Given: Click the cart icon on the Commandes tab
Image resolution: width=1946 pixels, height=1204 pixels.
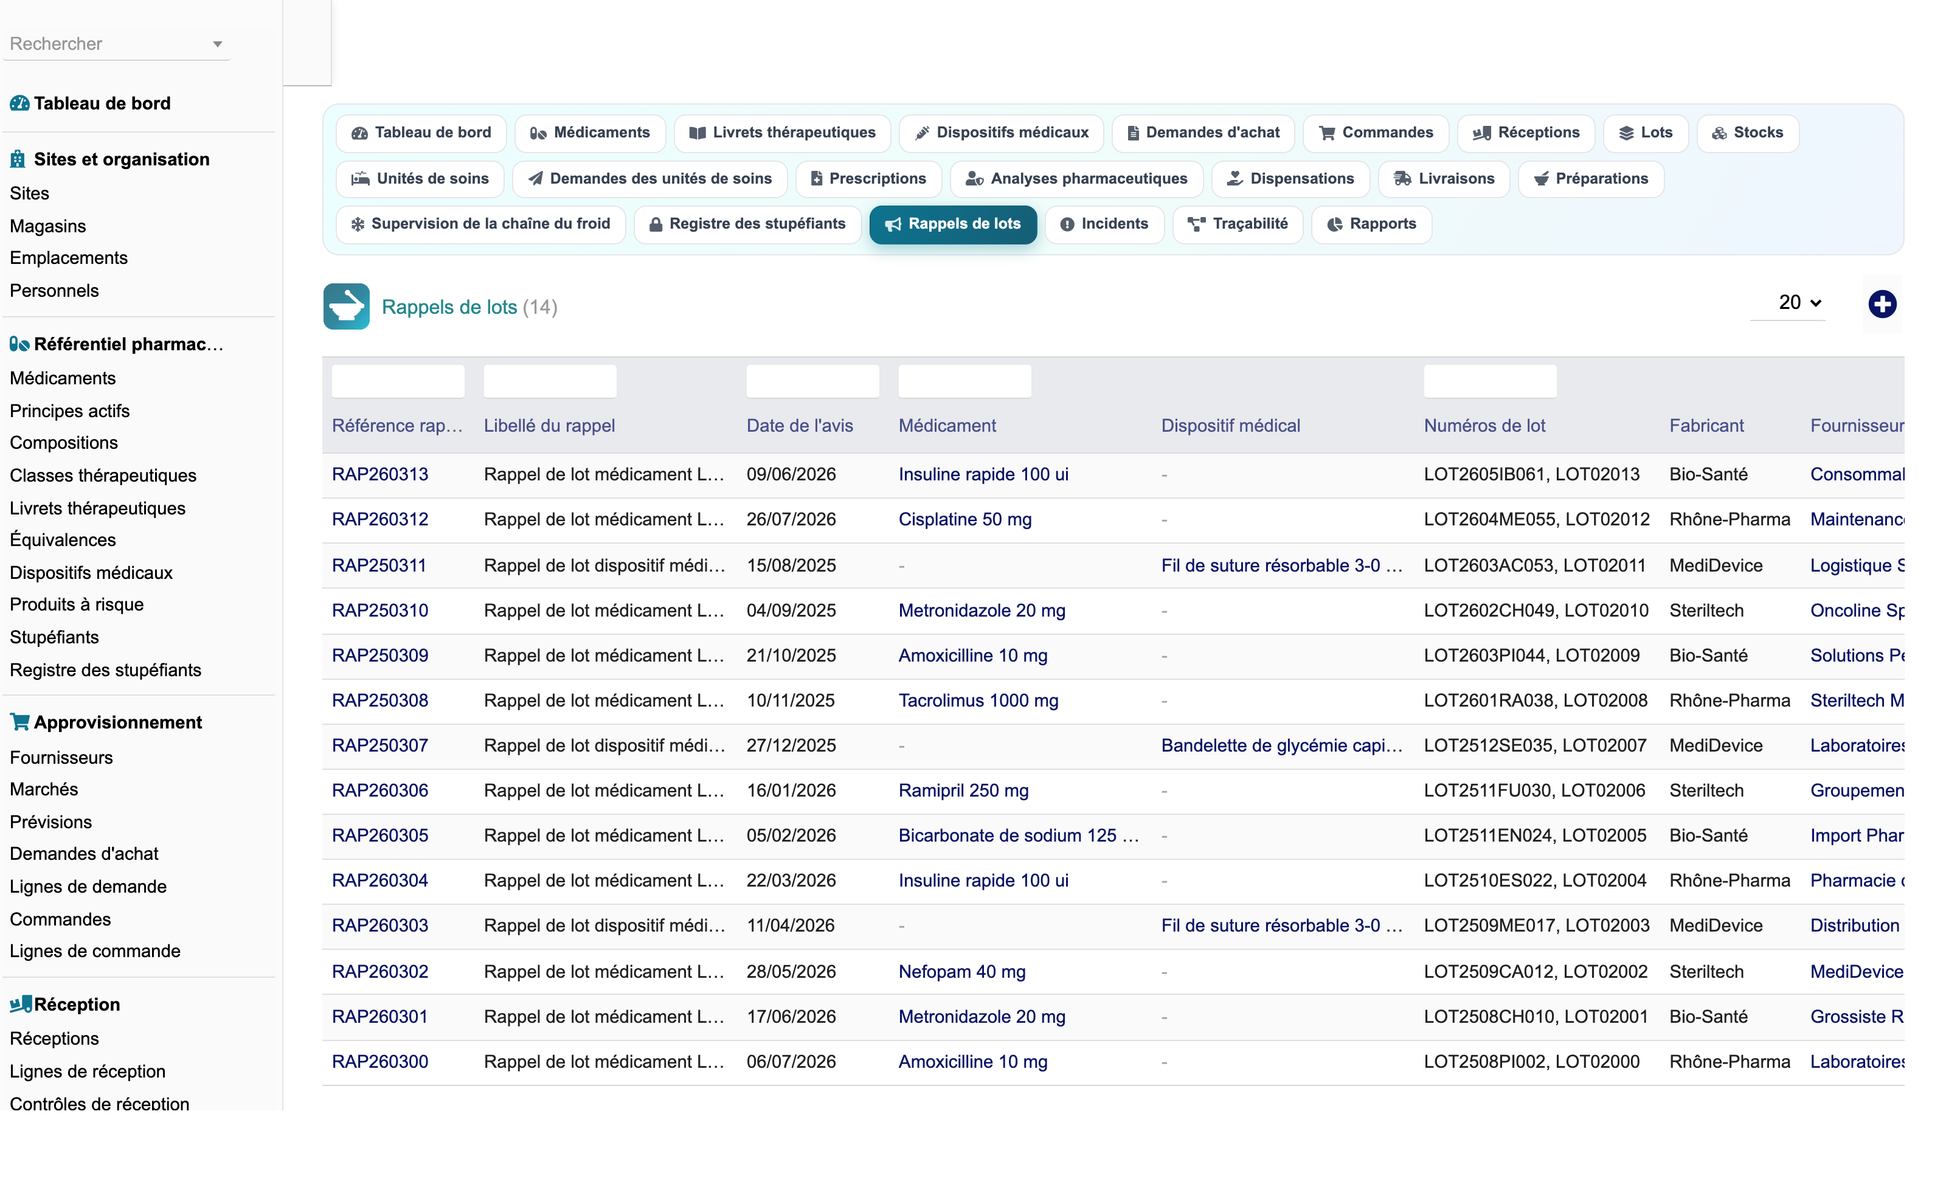Looking at the screenshot, I should pyautogui.click(x=1327, y=133).
